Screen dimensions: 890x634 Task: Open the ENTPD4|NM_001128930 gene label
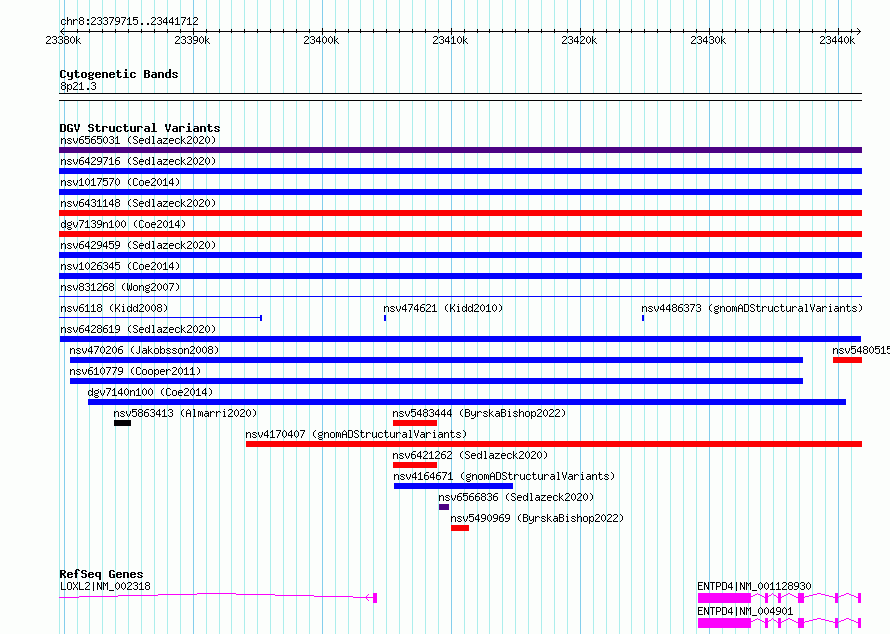point(754,586)
